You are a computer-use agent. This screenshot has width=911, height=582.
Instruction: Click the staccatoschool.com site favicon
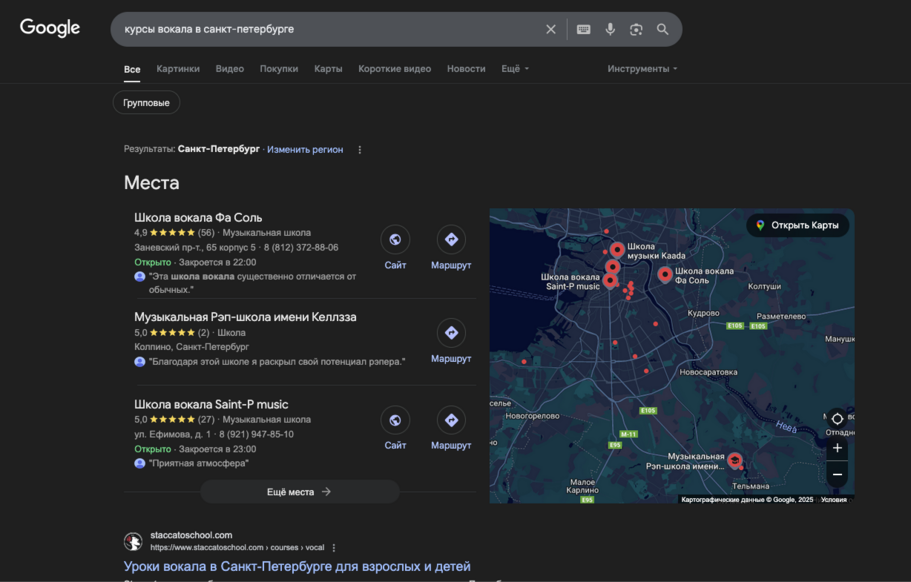coord(133,541)
